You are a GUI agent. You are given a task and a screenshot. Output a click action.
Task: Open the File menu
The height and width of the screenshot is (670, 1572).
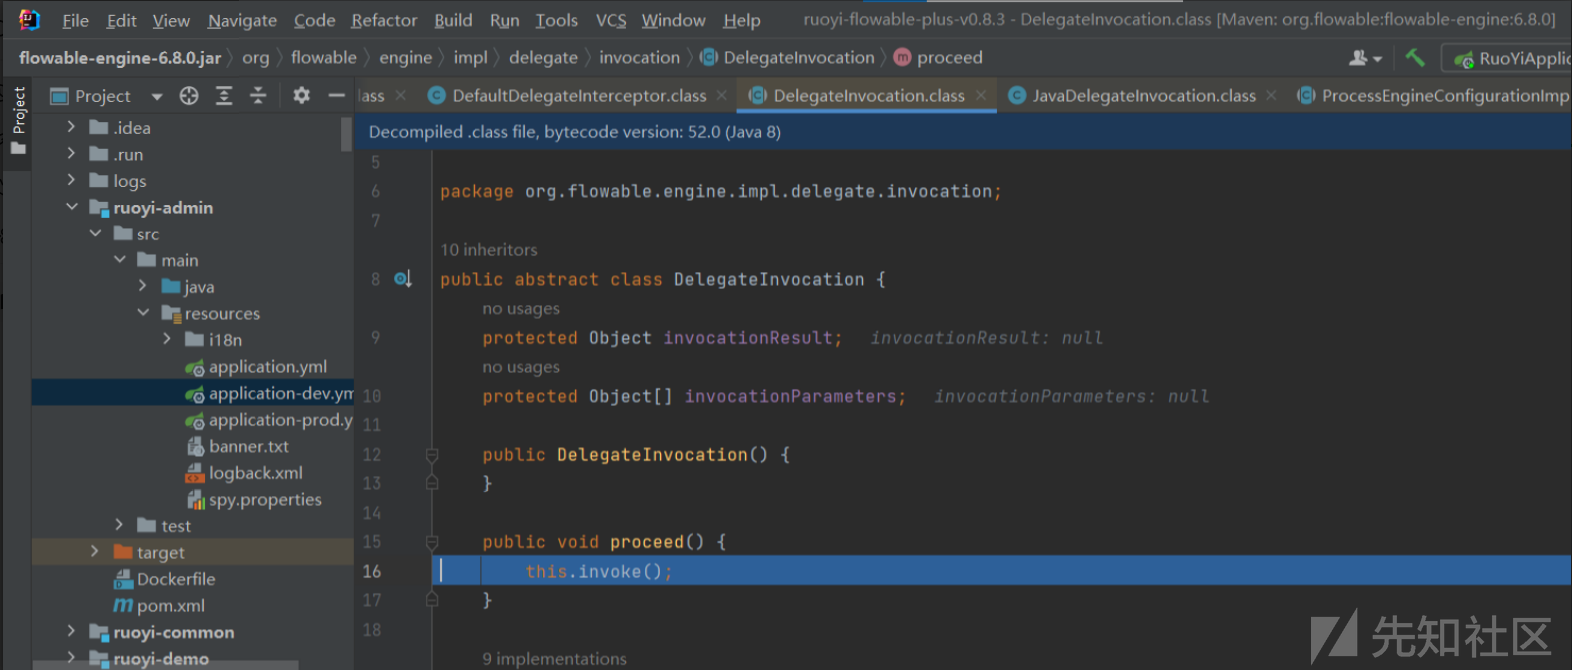tap(75, 20)
